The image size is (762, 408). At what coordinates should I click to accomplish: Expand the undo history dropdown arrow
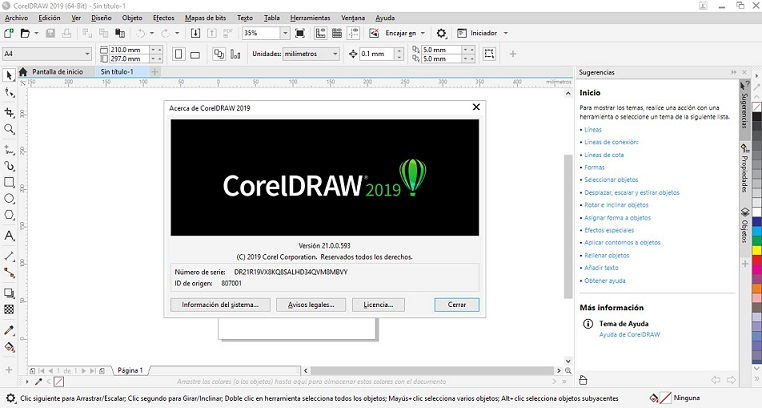coord(152,33)
